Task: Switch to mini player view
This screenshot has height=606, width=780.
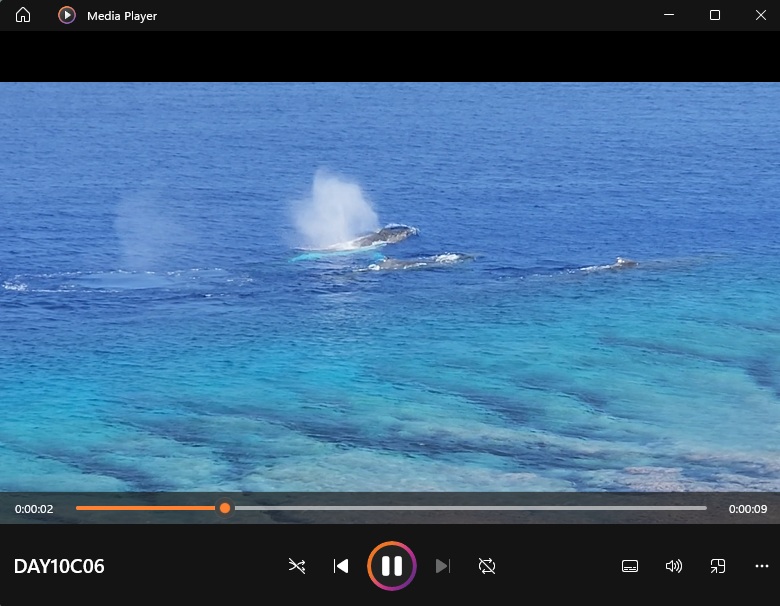Action: pyautogui.click(x=718, y=566)
